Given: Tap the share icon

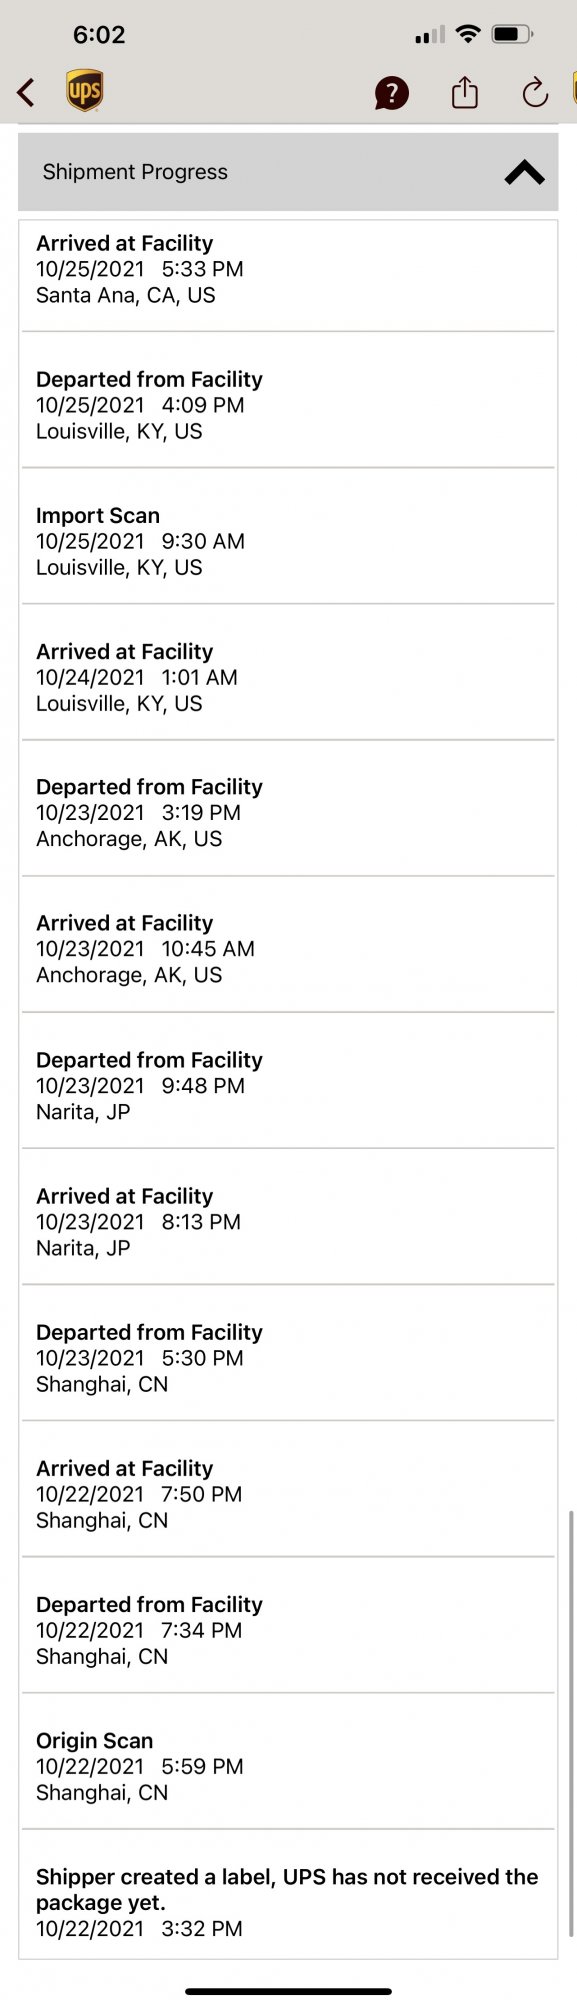Looking at the screenshot, I should pos(465,92).
